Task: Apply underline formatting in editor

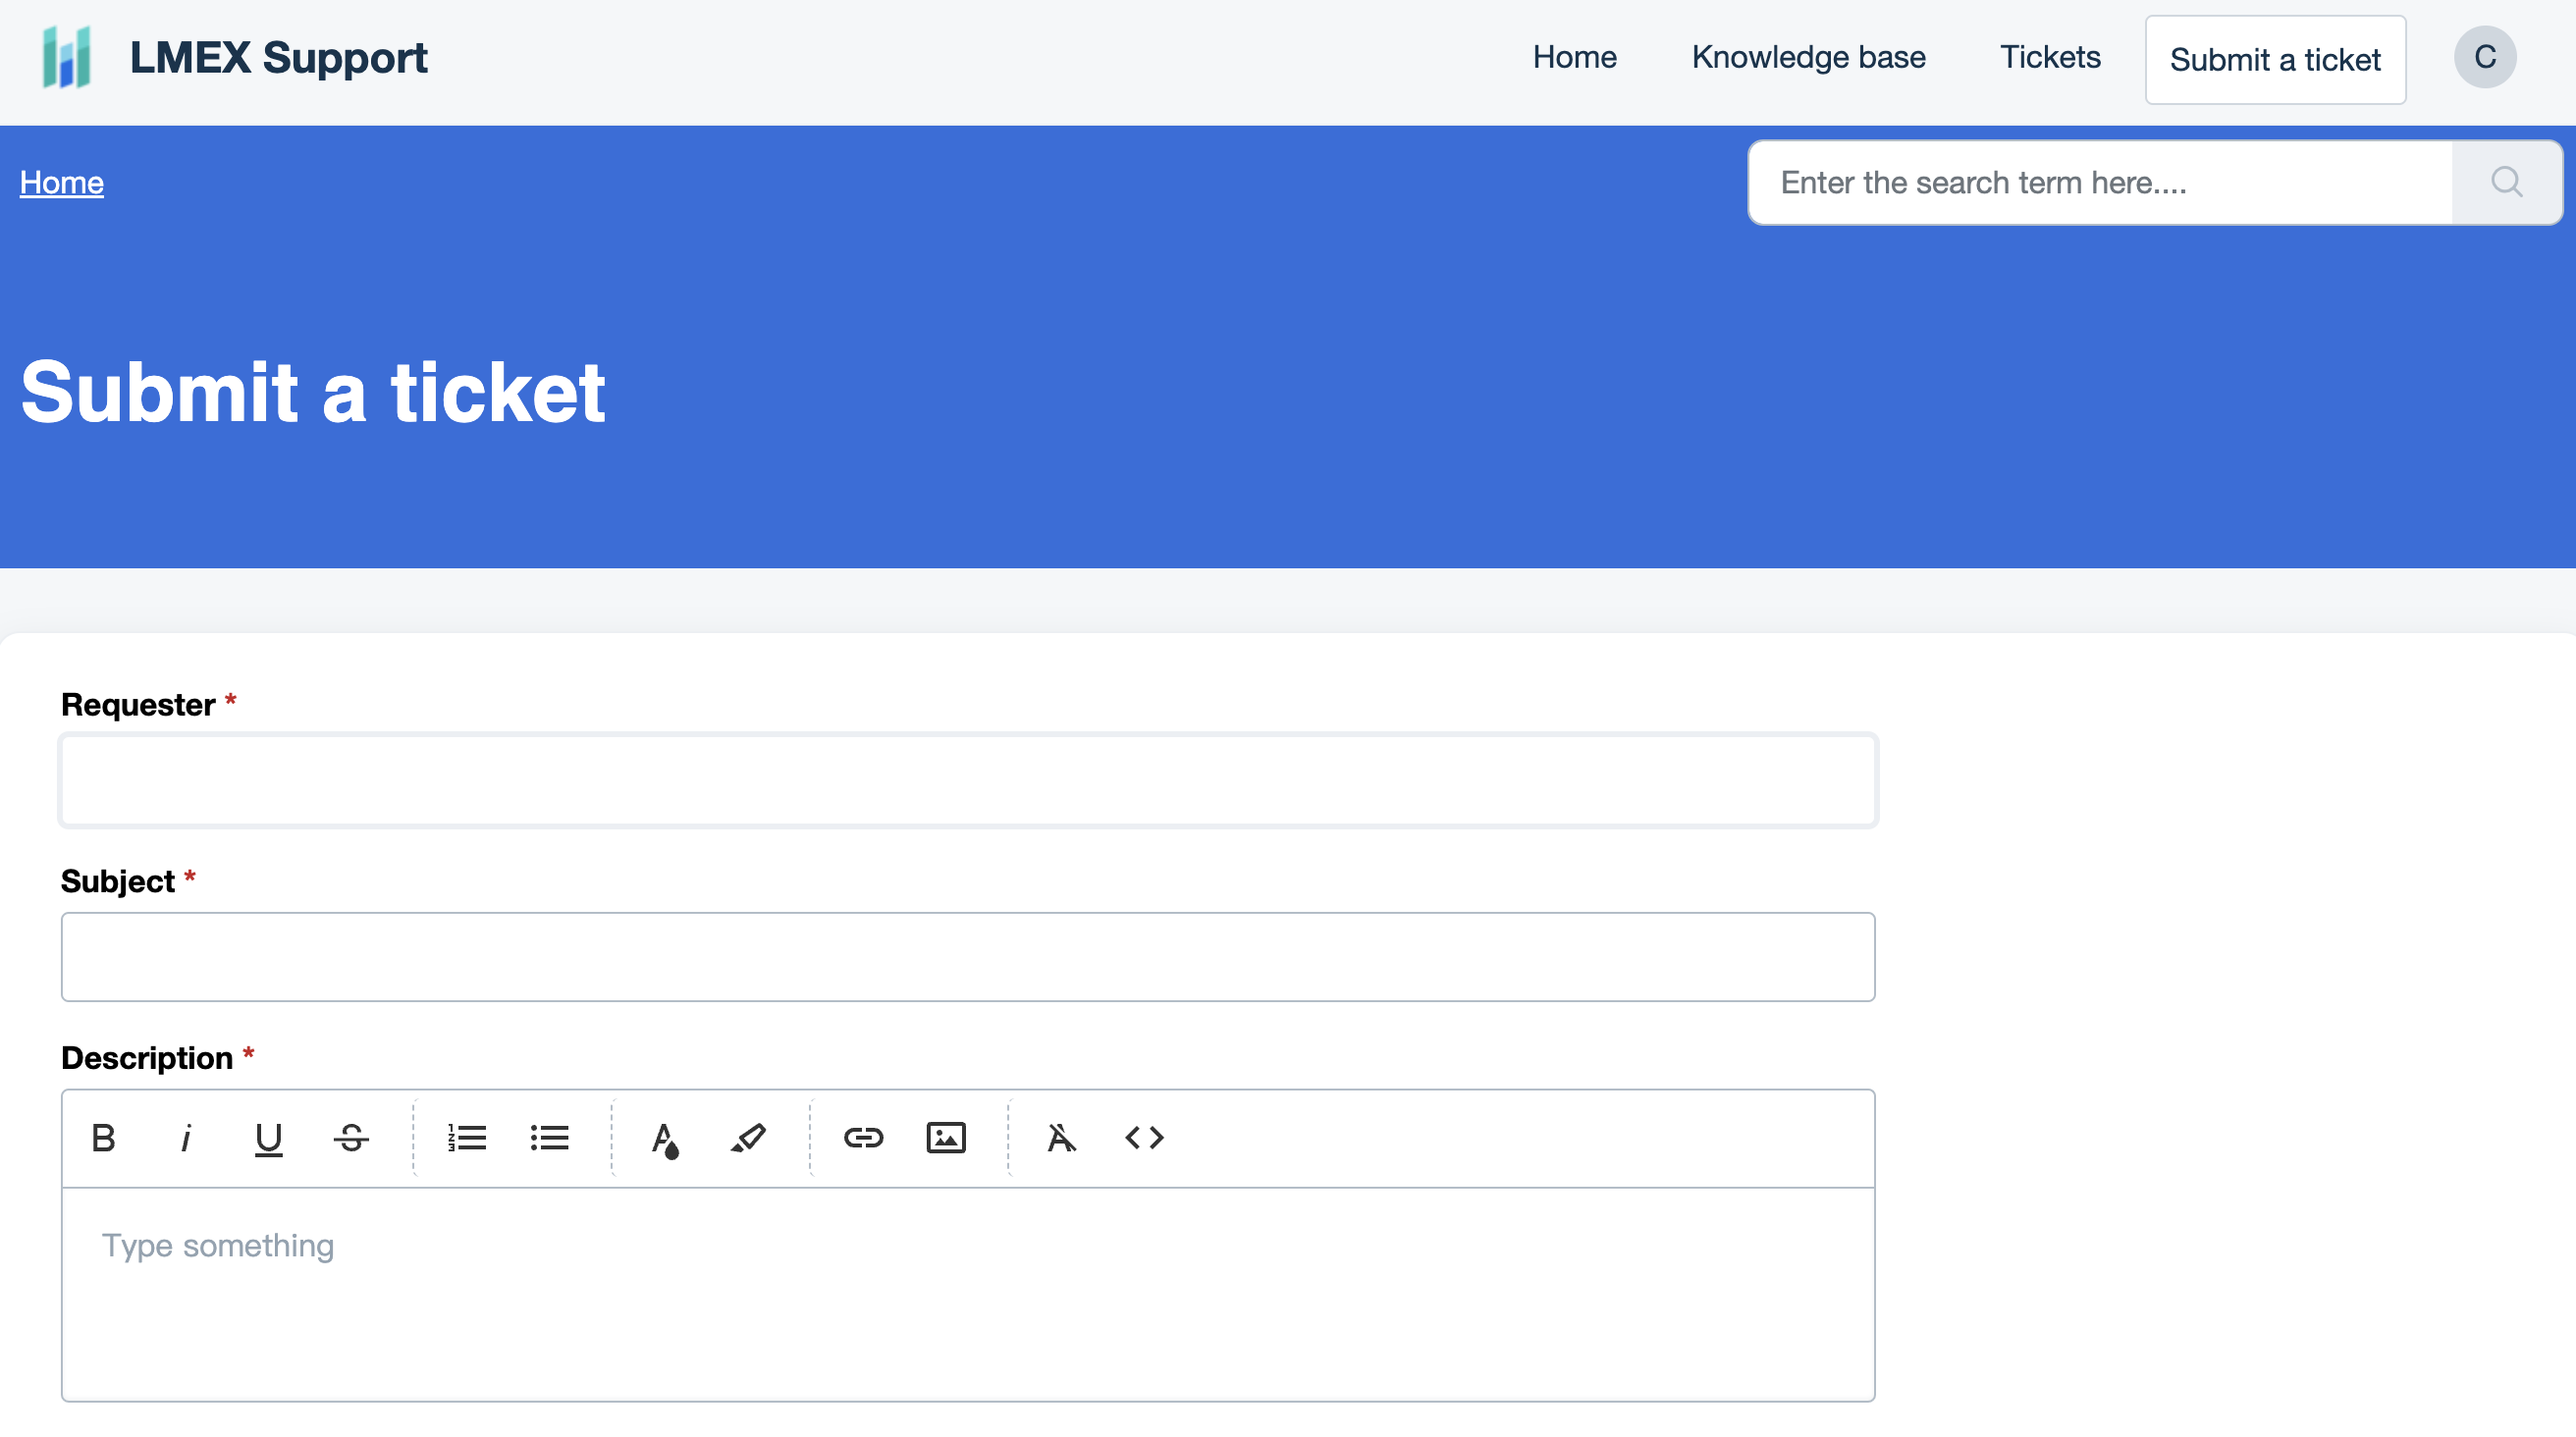Action: tap(268, 1138)
